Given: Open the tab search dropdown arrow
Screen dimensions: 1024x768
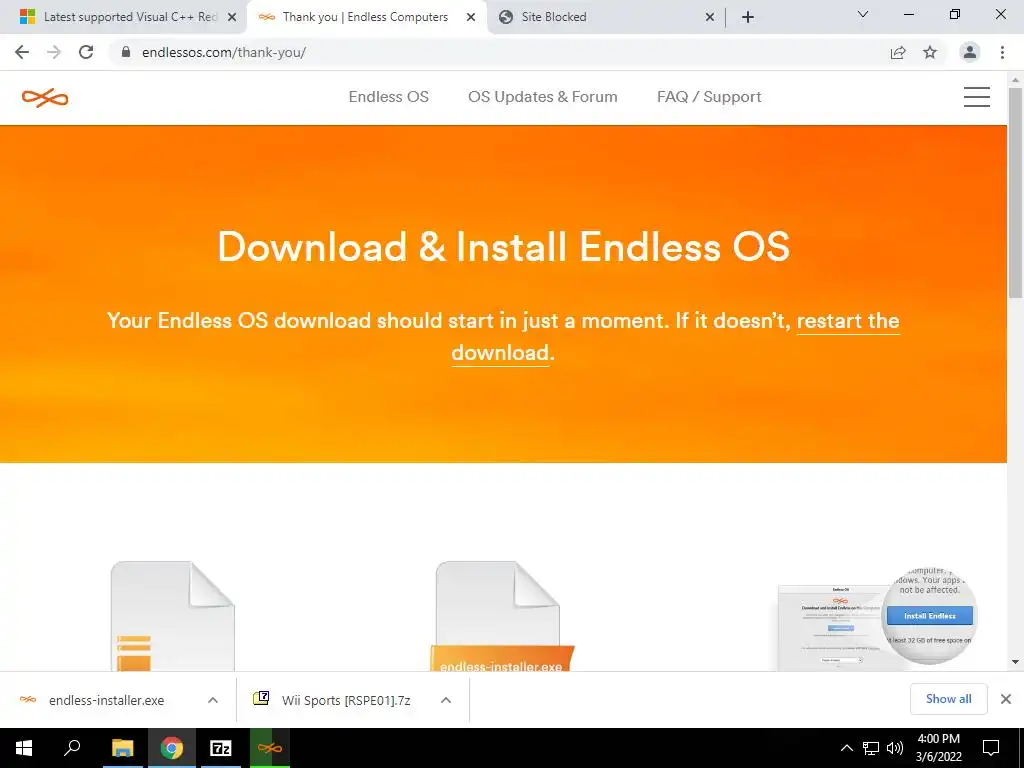Looking at the screenshot, I should click(x=863, y=14).
